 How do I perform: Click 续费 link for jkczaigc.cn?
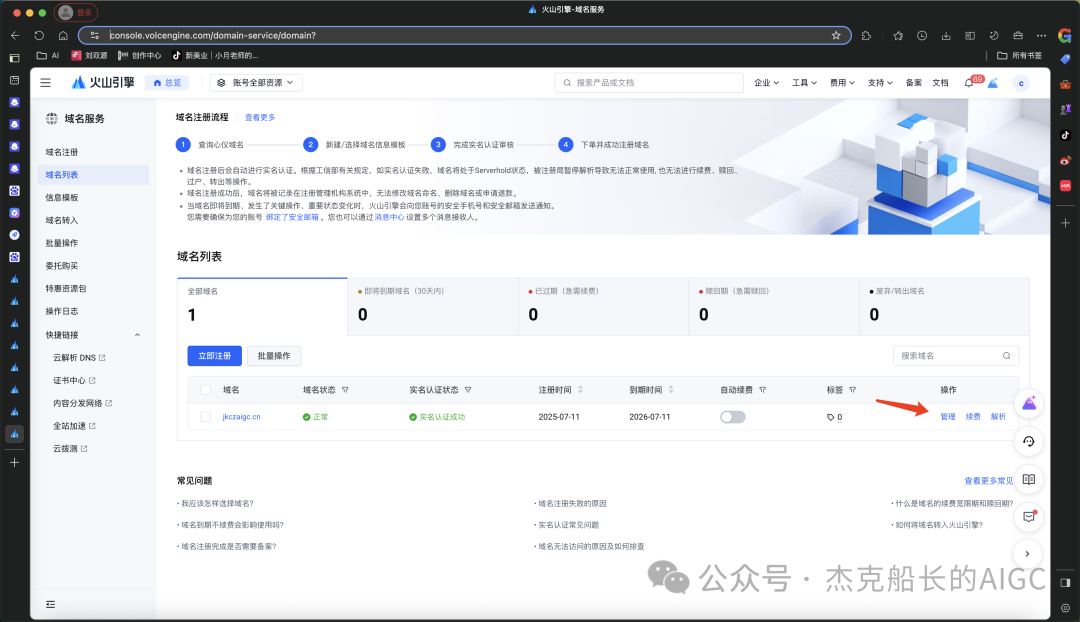click(x=973, y=417)
